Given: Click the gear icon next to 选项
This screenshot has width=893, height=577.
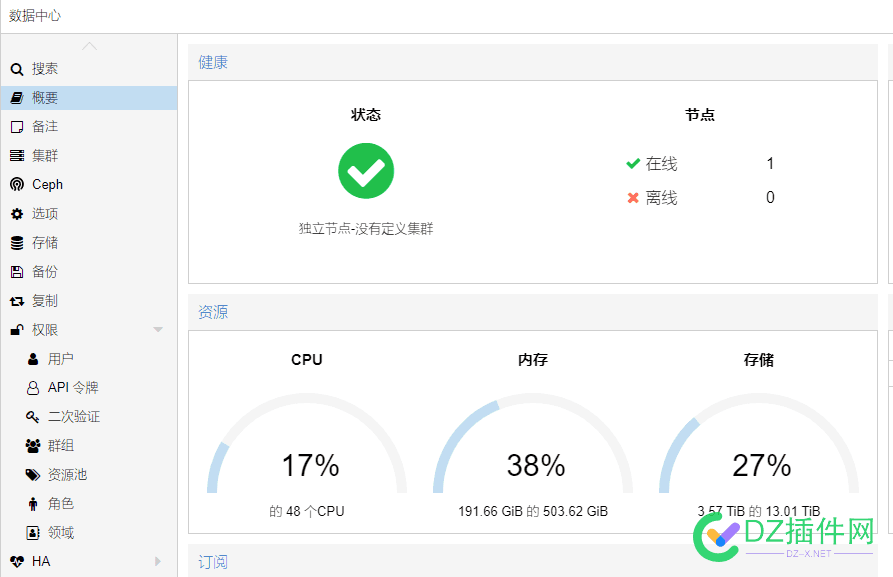Looking at the screenshot, I should click(16, 214).
